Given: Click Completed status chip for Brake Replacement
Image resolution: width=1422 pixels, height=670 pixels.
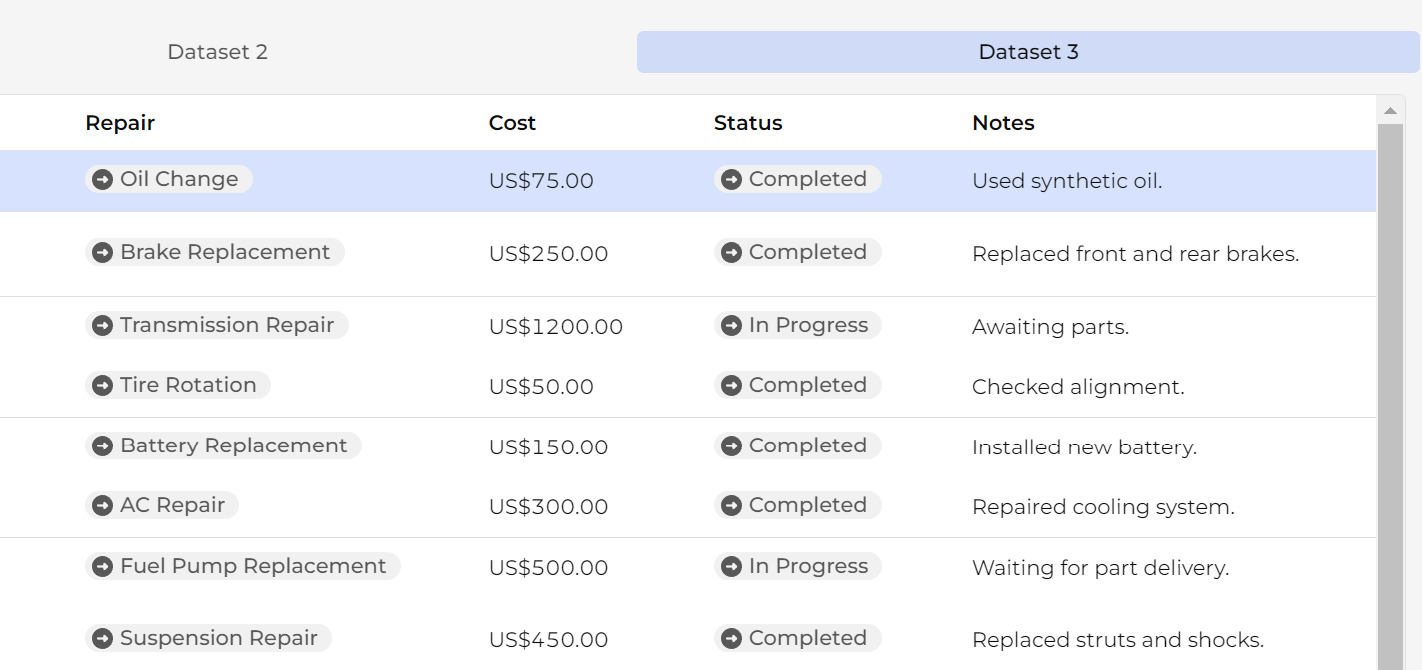Looking at the screenshot, I should pyautogui.click(x=798, y=252).
